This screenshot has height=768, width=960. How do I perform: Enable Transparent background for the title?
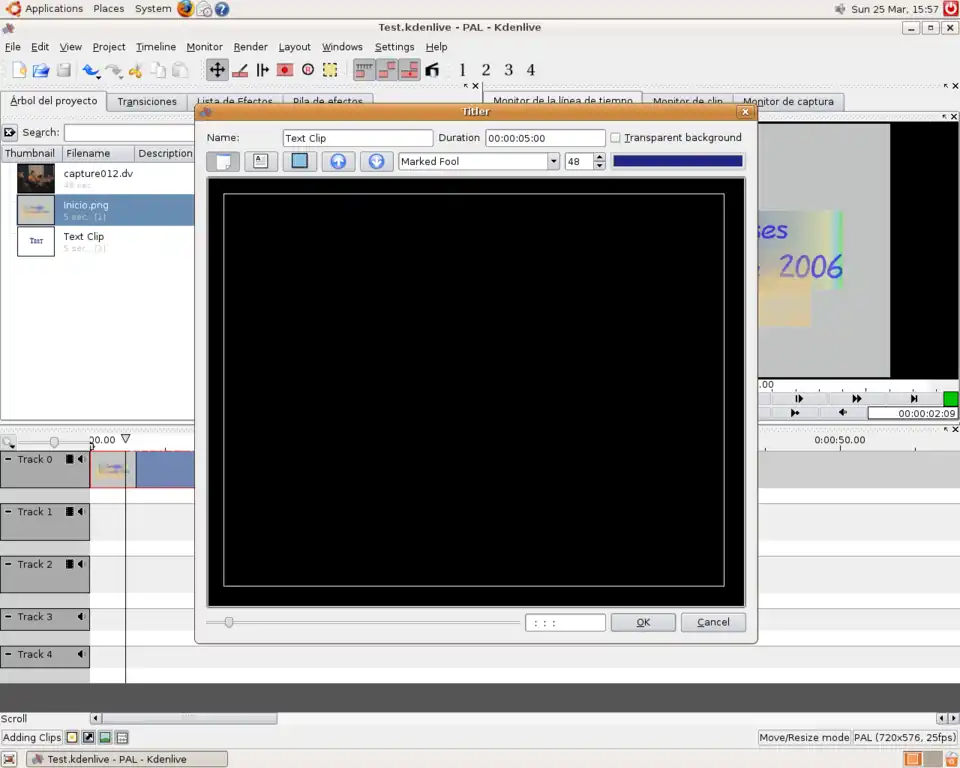[616, 137]
